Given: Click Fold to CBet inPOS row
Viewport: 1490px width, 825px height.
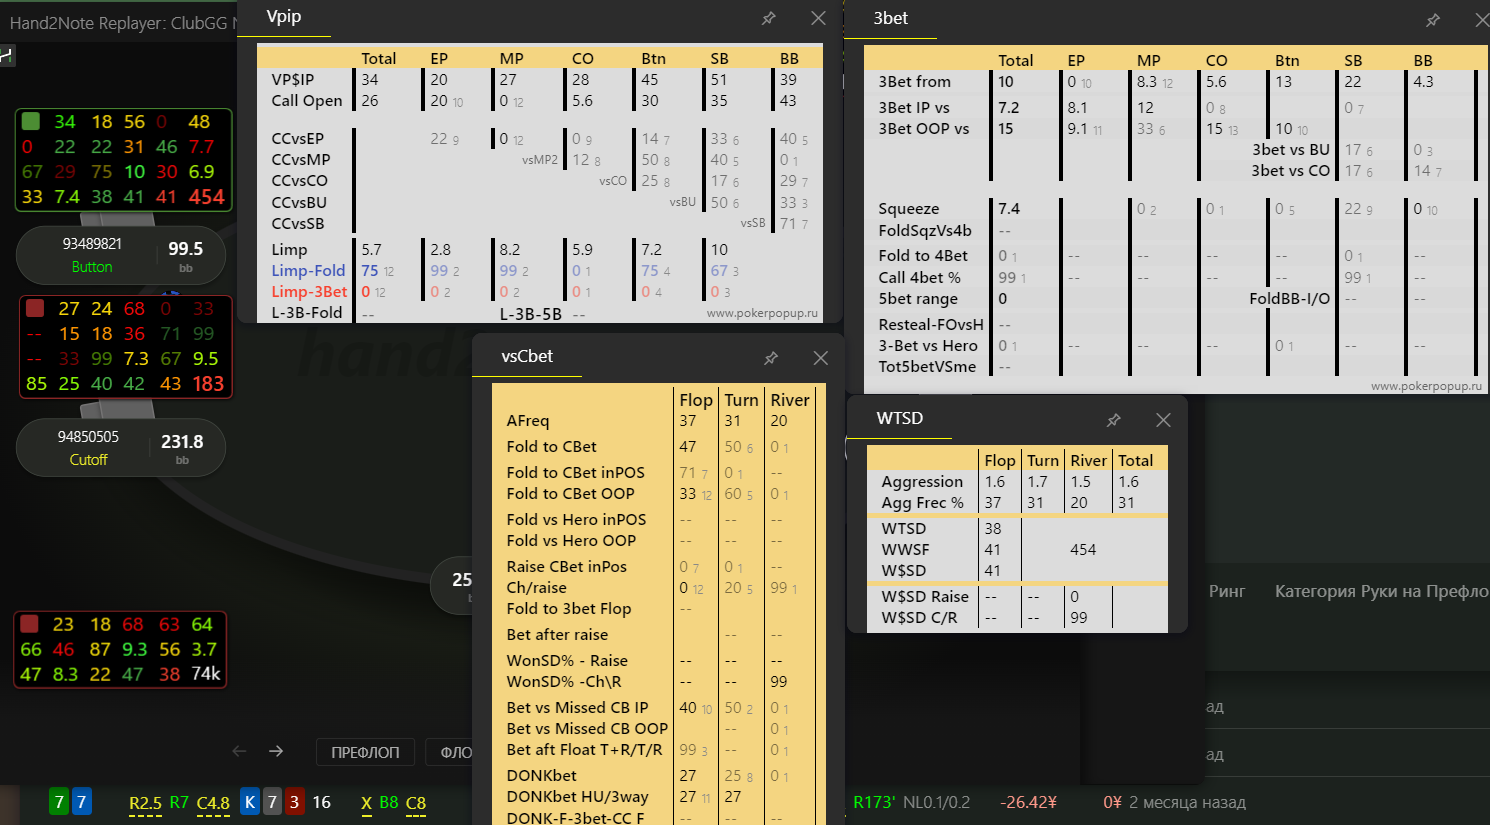Looking at the screenshot, I should 576,472.
